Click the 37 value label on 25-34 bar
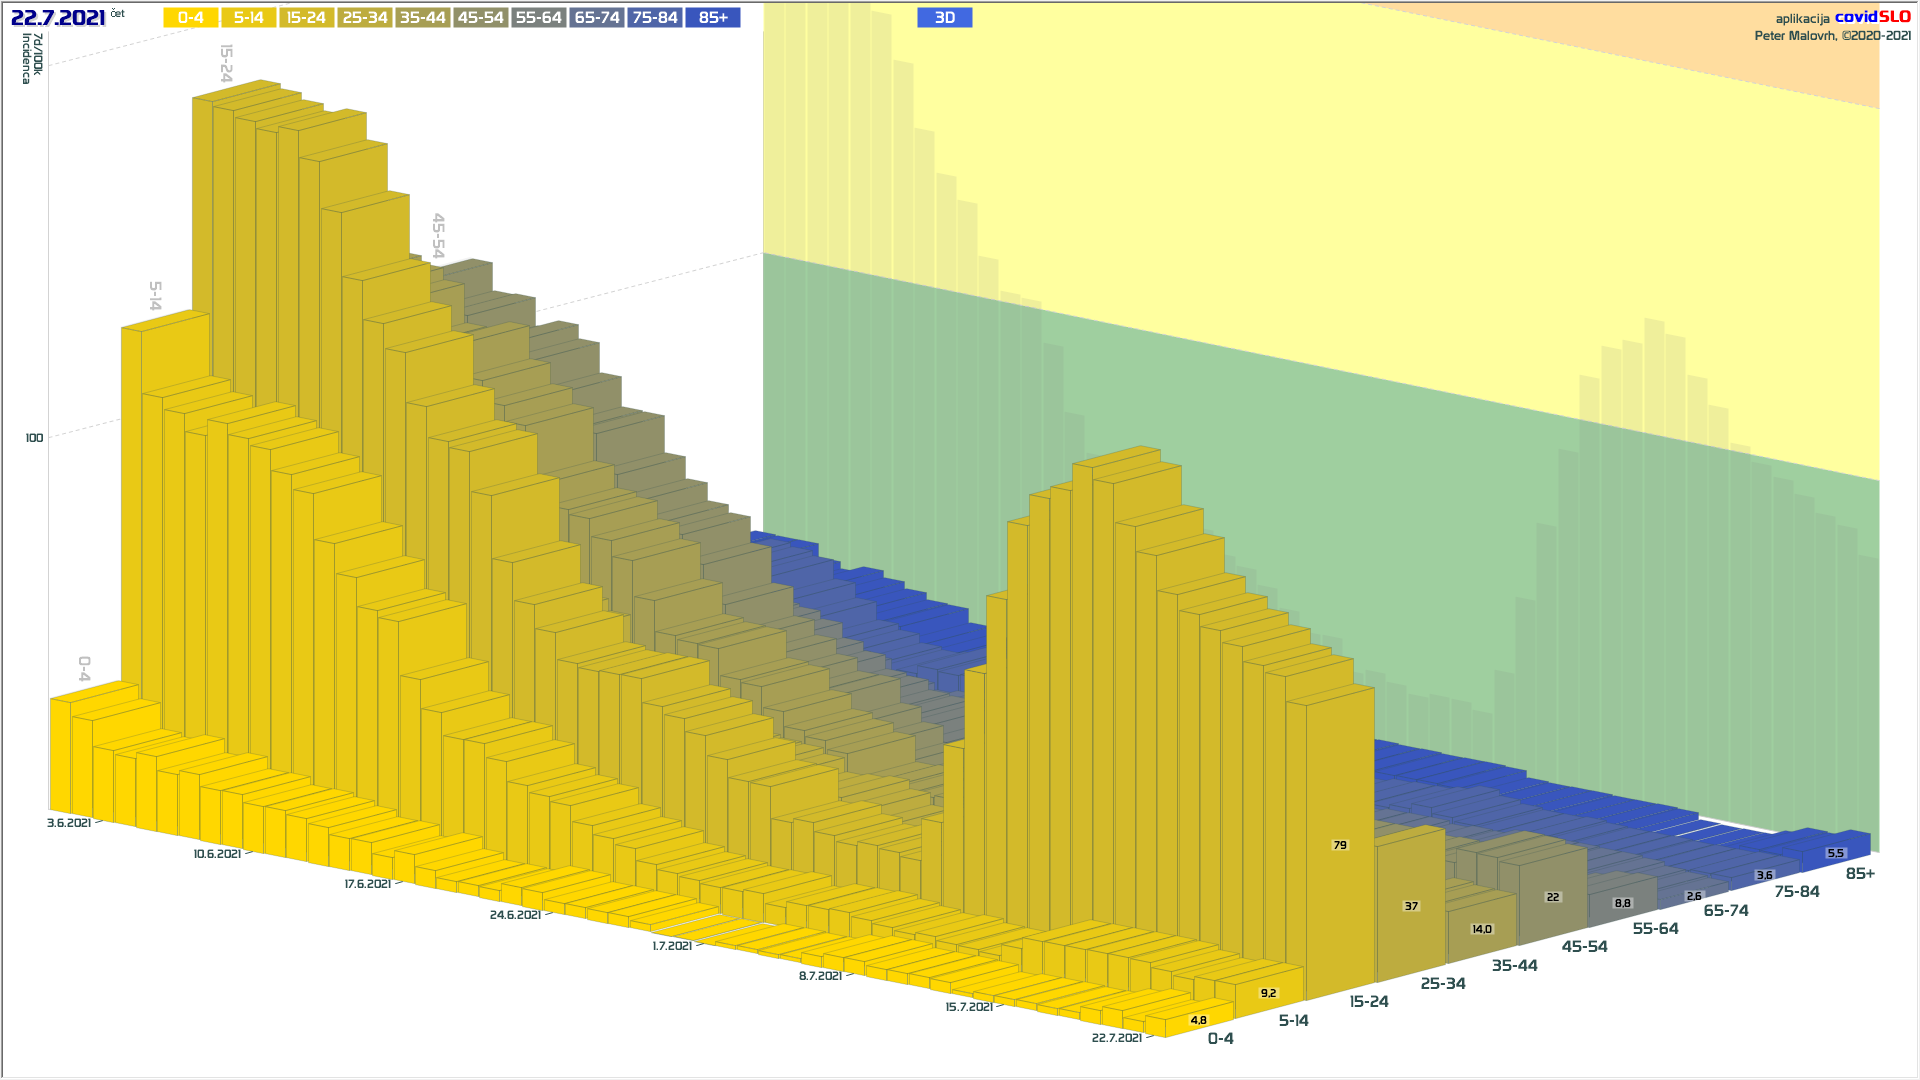1920x1080 pixels. click(x=1411, y=906)
